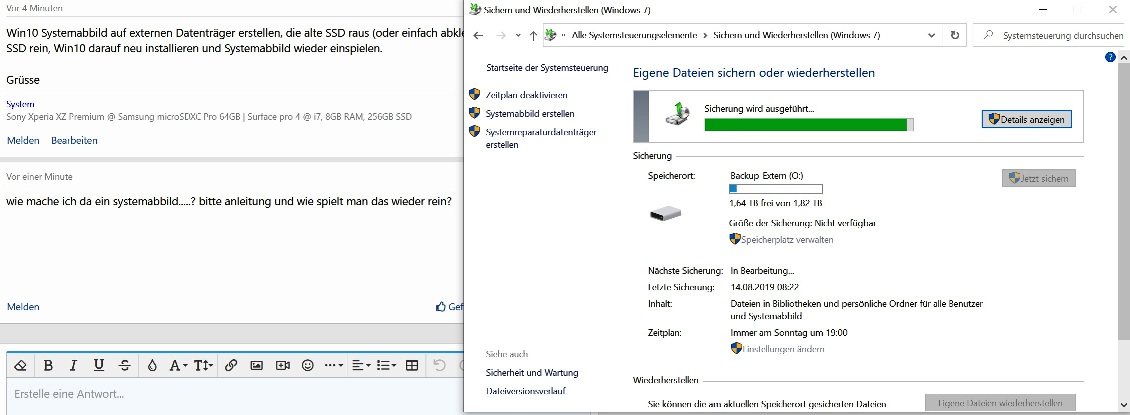Click the external drive icon

click(665, 213)
